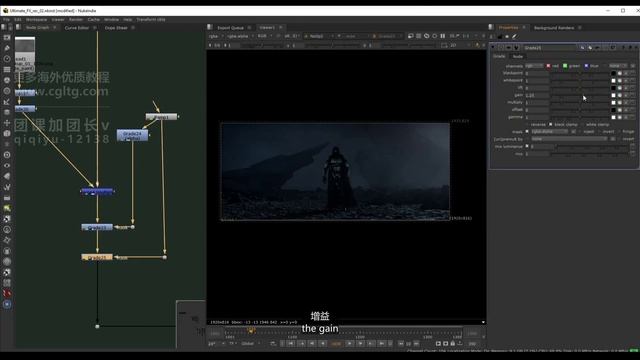Click the blackpoint black color swatch

pyautogui.click(x=613, y=73)
